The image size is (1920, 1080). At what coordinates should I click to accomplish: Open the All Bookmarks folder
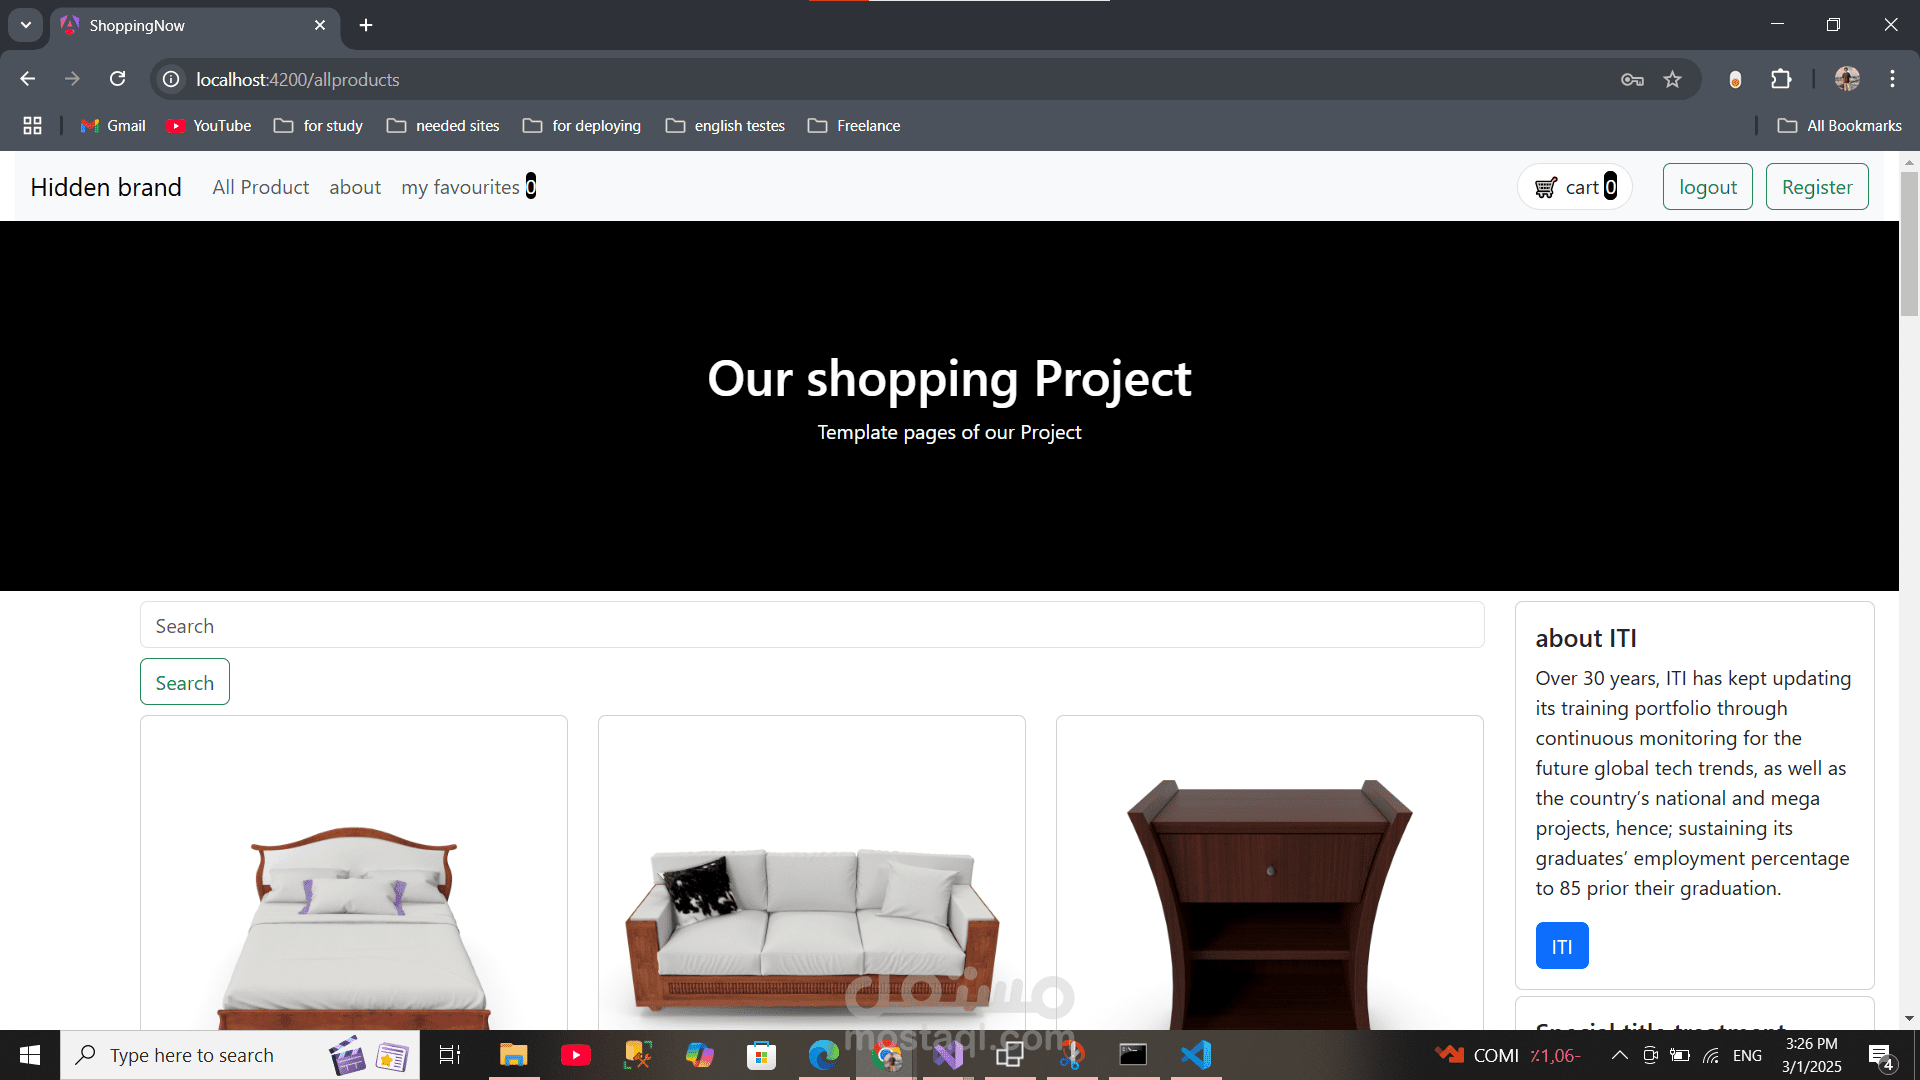pyautogui.click(x=1839, y=126)
